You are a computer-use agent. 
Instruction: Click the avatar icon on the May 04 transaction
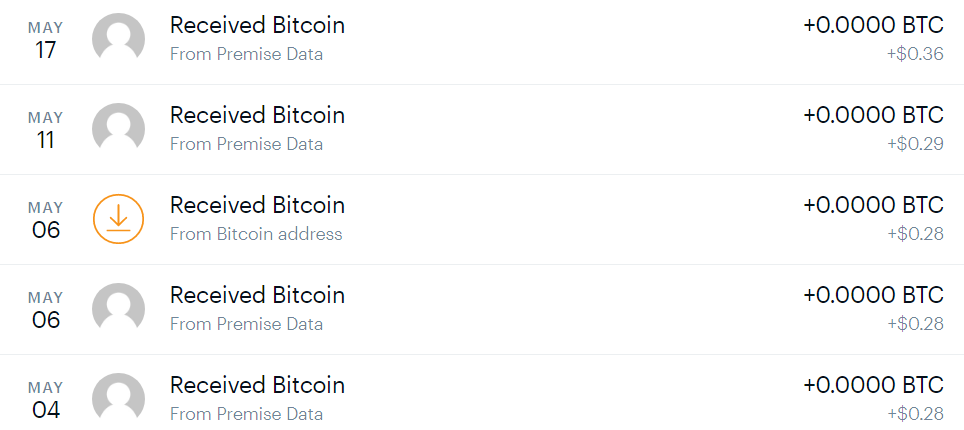118,399
